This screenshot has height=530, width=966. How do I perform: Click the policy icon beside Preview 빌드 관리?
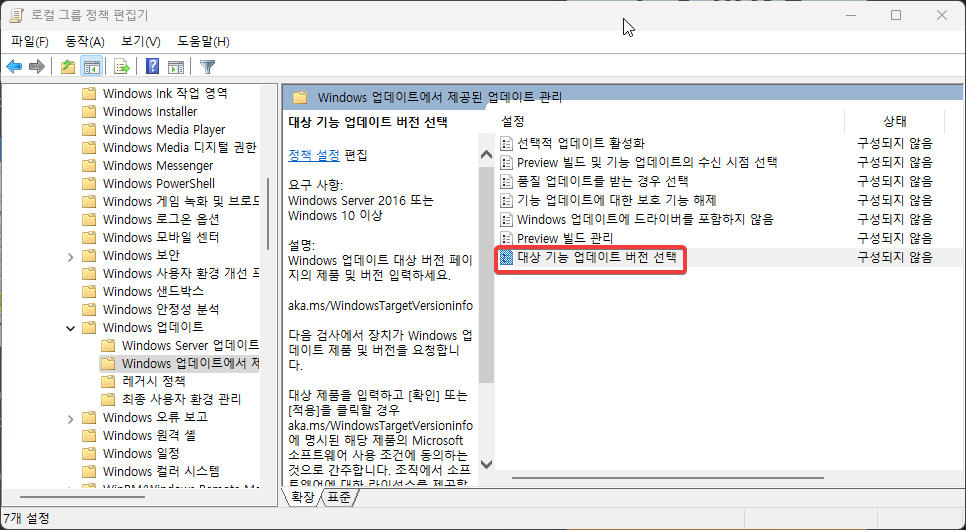tap(506, 238)
